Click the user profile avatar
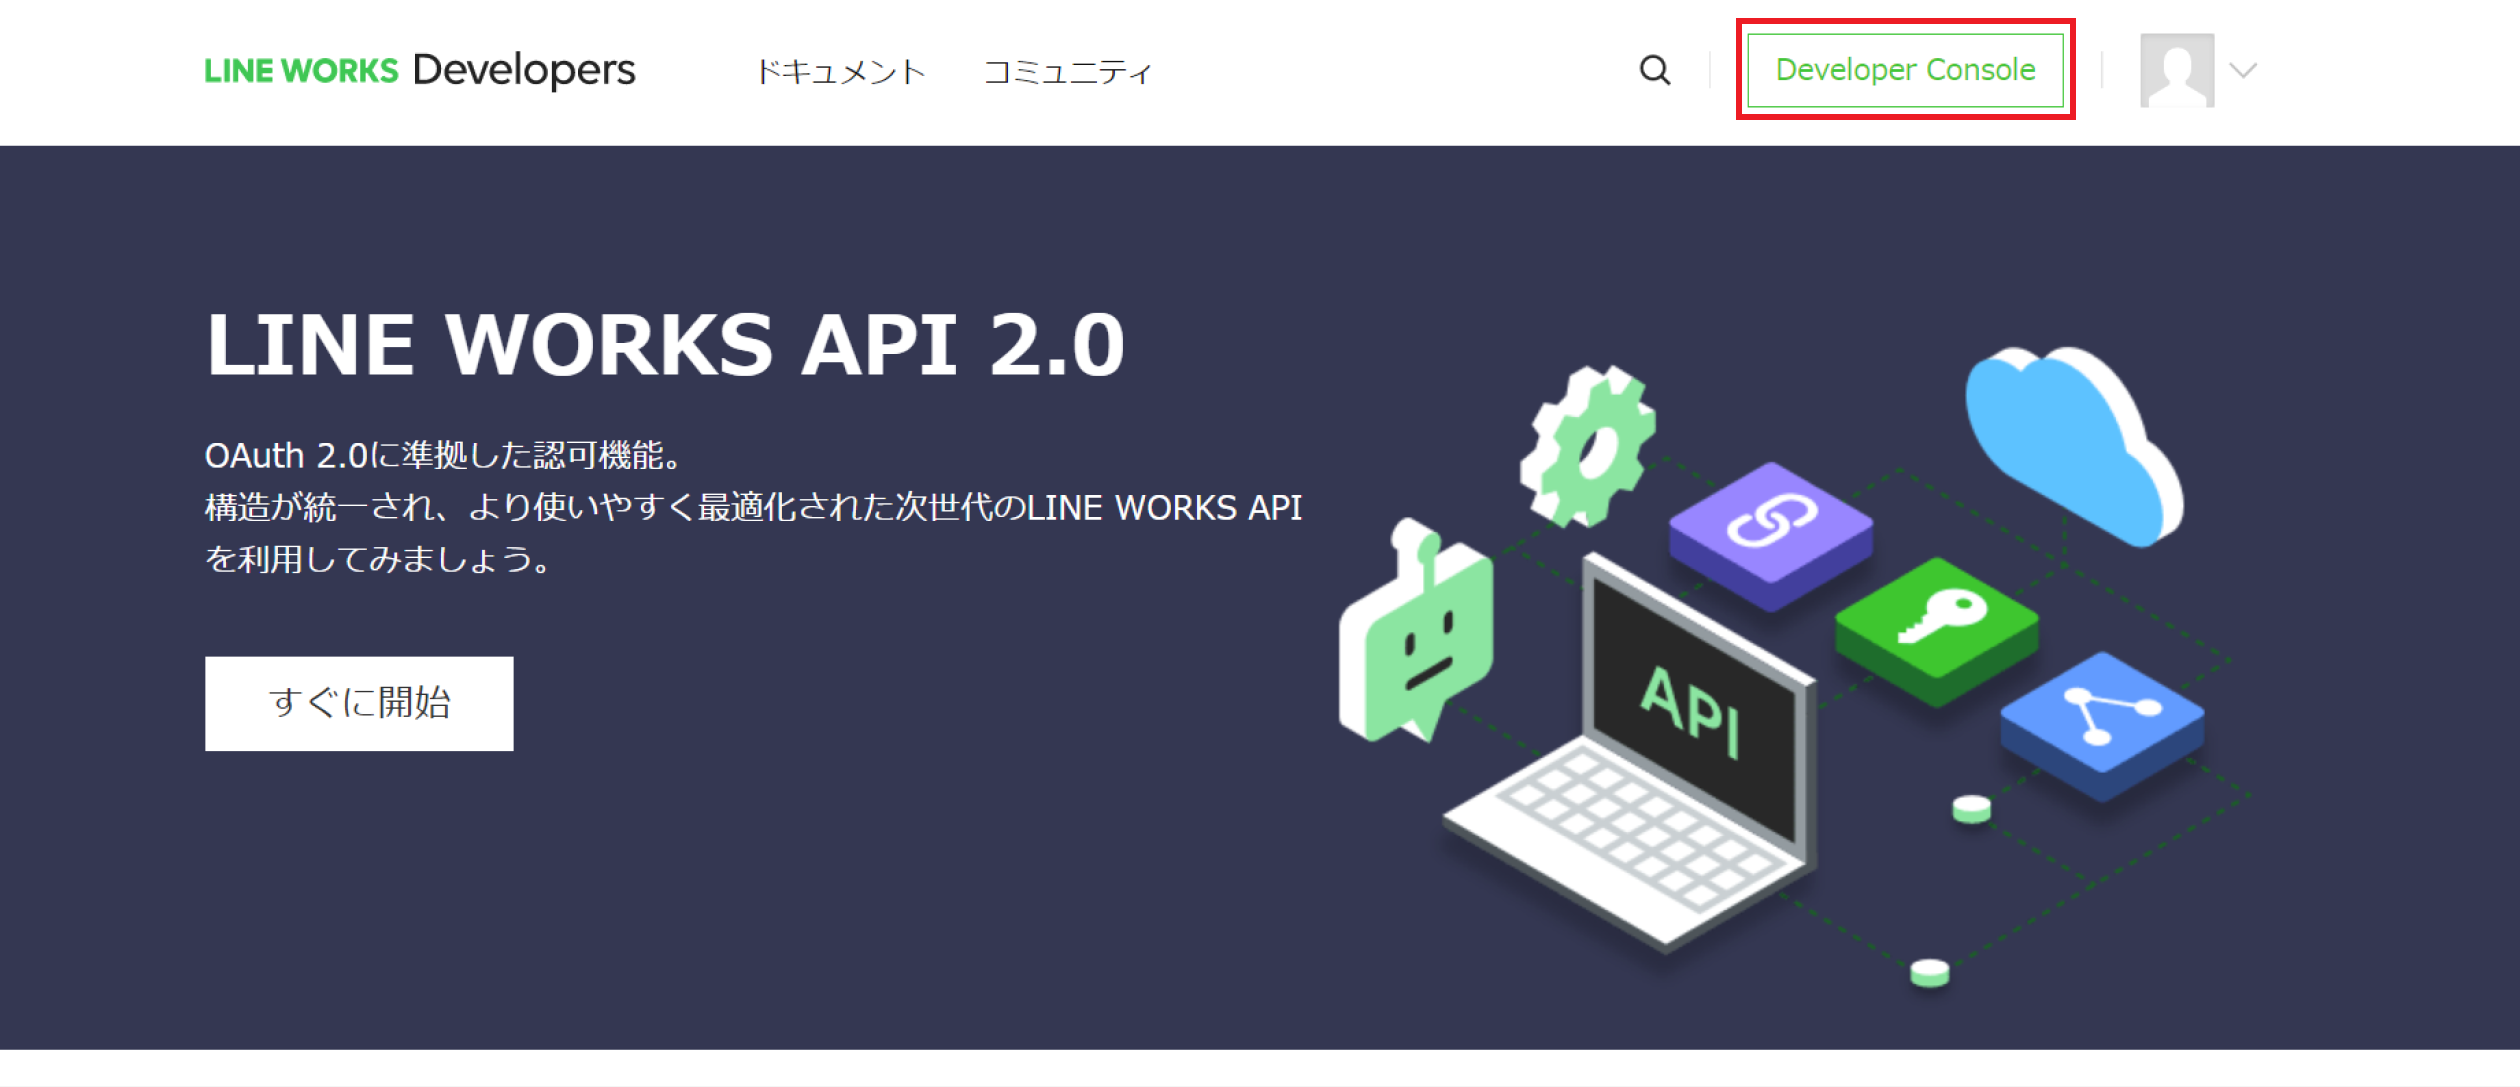 pyautogui.click(x=2176, y=70)
